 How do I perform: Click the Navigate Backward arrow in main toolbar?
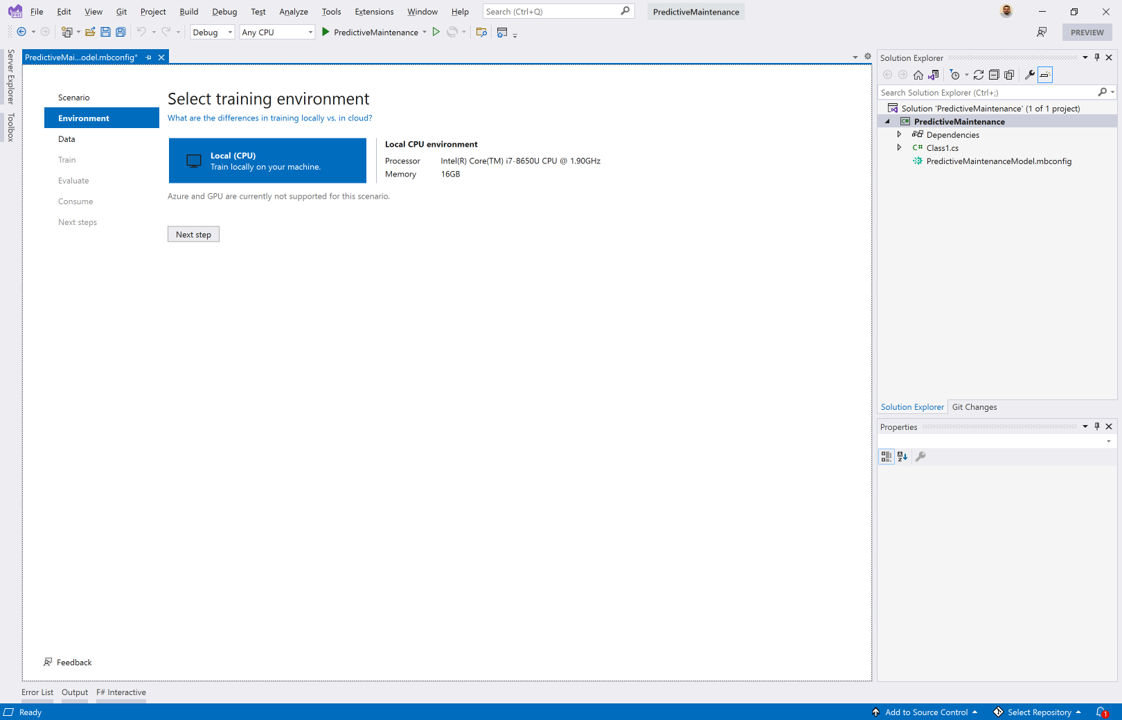click(x=21, y=31)
